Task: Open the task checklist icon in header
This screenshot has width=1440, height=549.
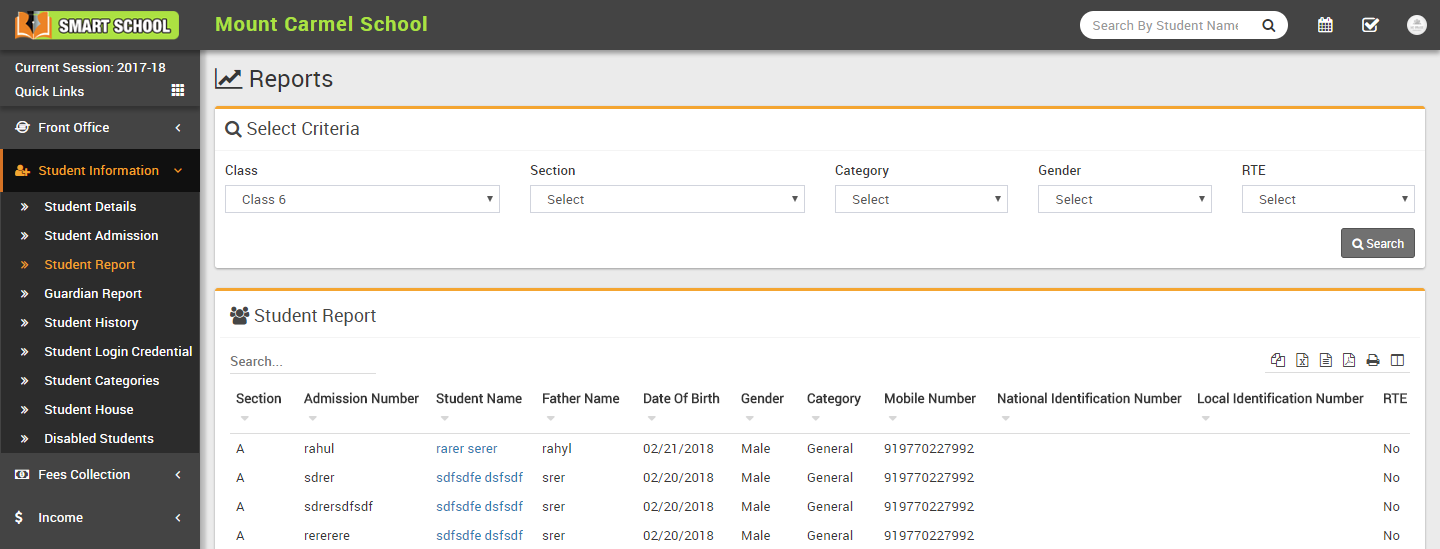Action: pos(1370,25)
